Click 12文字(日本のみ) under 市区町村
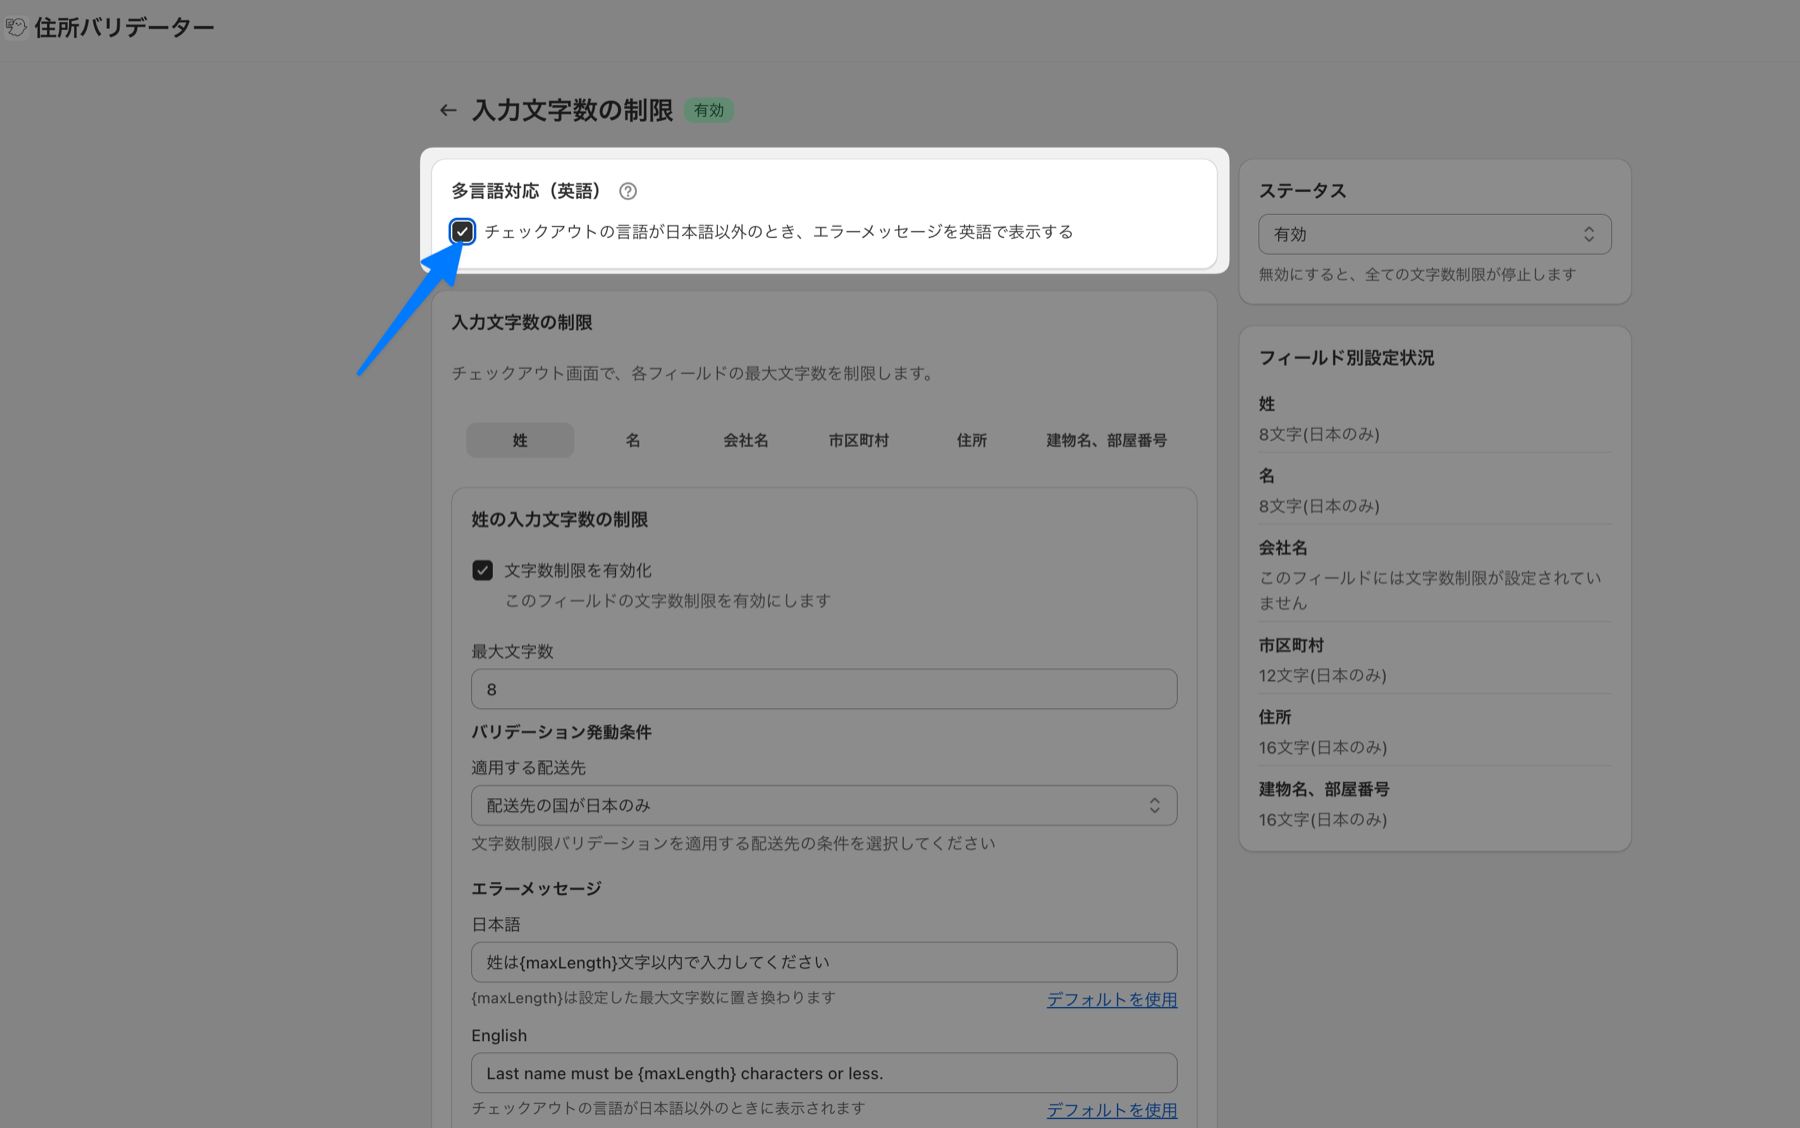This screenshot has width=1800, height=1128. click(x=1322, y=675)
